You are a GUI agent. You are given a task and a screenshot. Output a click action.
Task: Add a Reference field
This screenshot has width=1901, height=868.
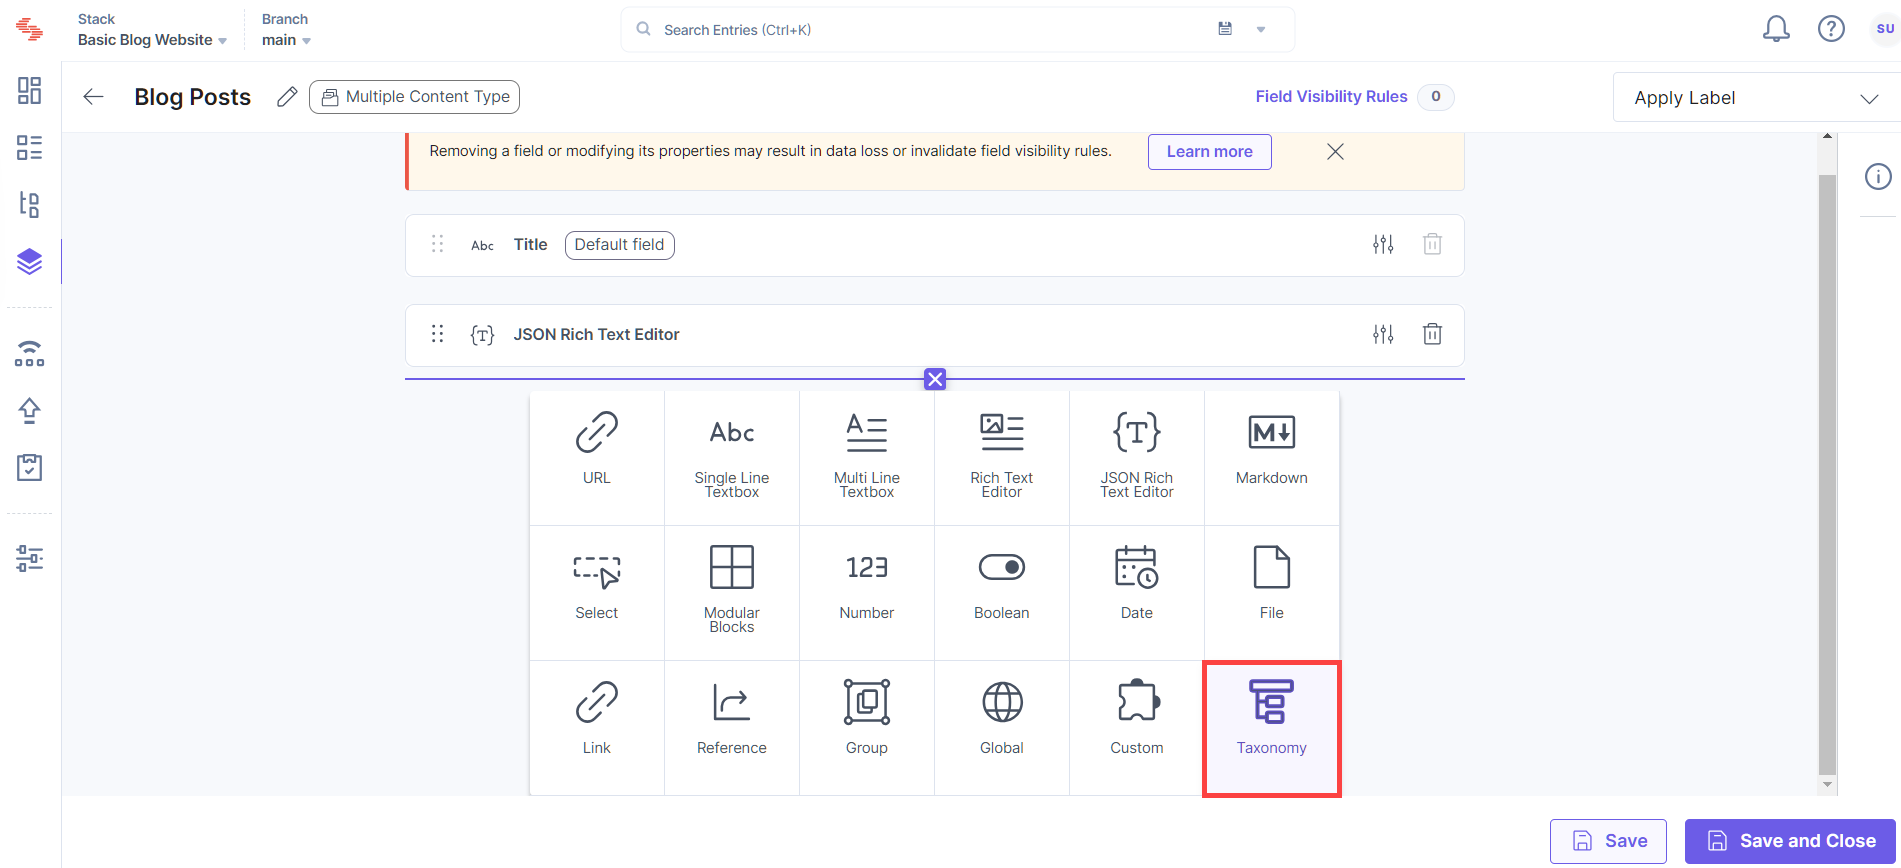(x=732, y=728)
